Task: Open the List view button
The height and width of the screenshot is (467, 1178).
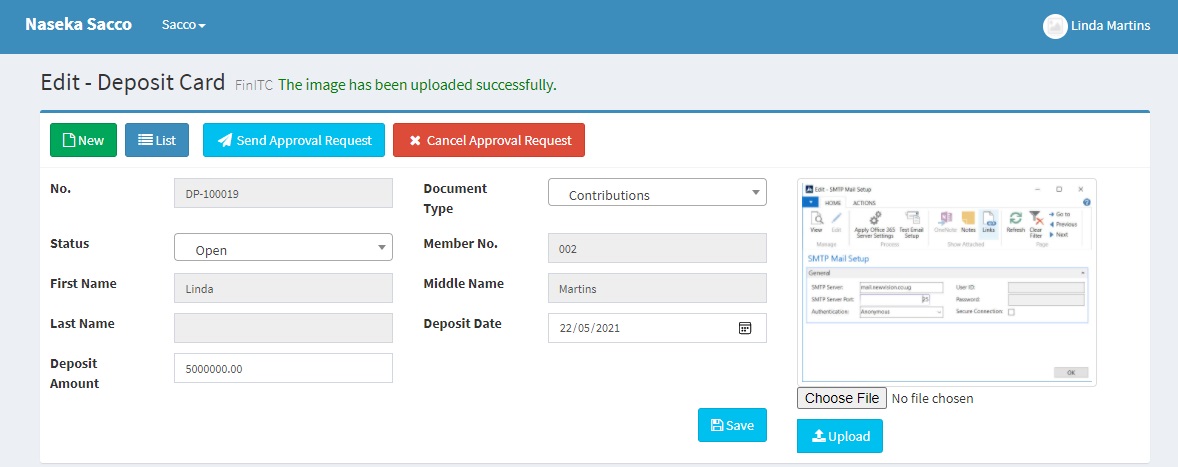Action: coord(156,140)
